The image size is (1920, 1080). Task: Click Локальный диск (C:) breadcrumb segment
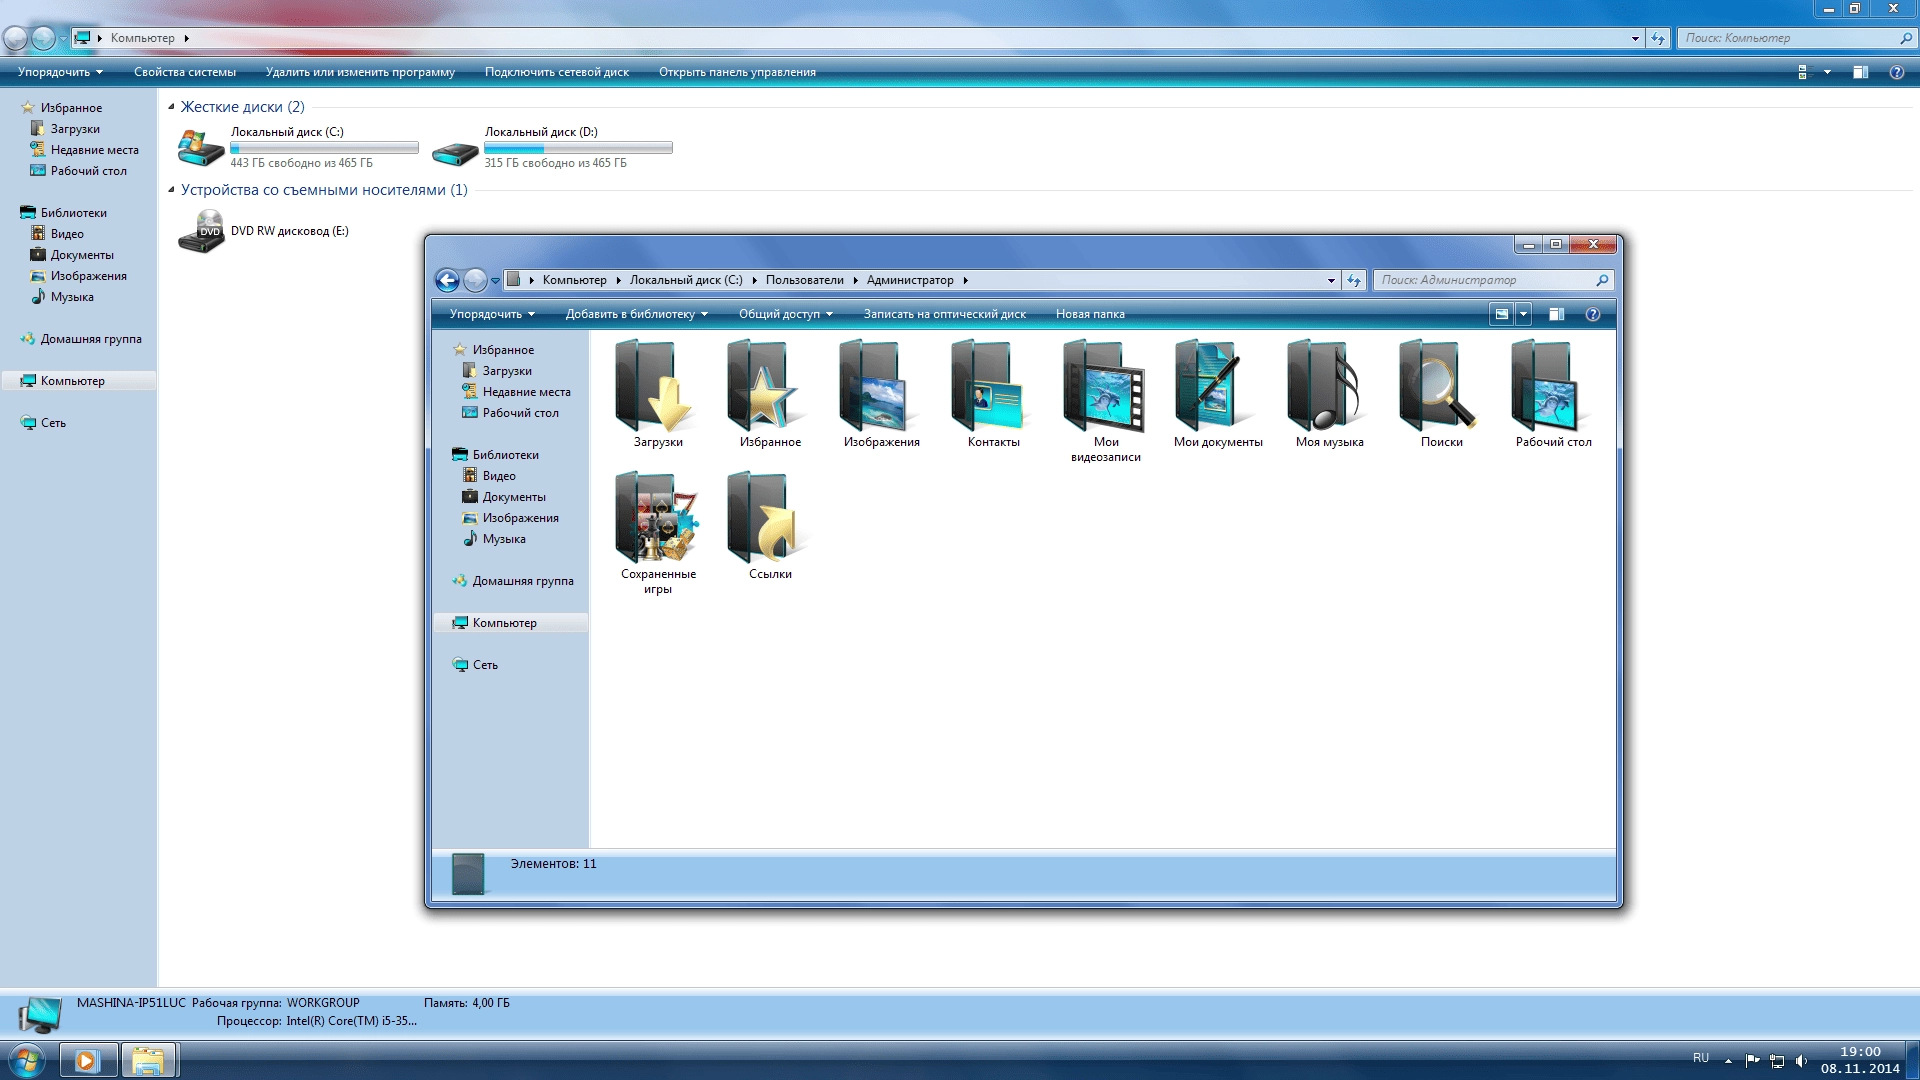pyautogui.click(x=686, y=281)
